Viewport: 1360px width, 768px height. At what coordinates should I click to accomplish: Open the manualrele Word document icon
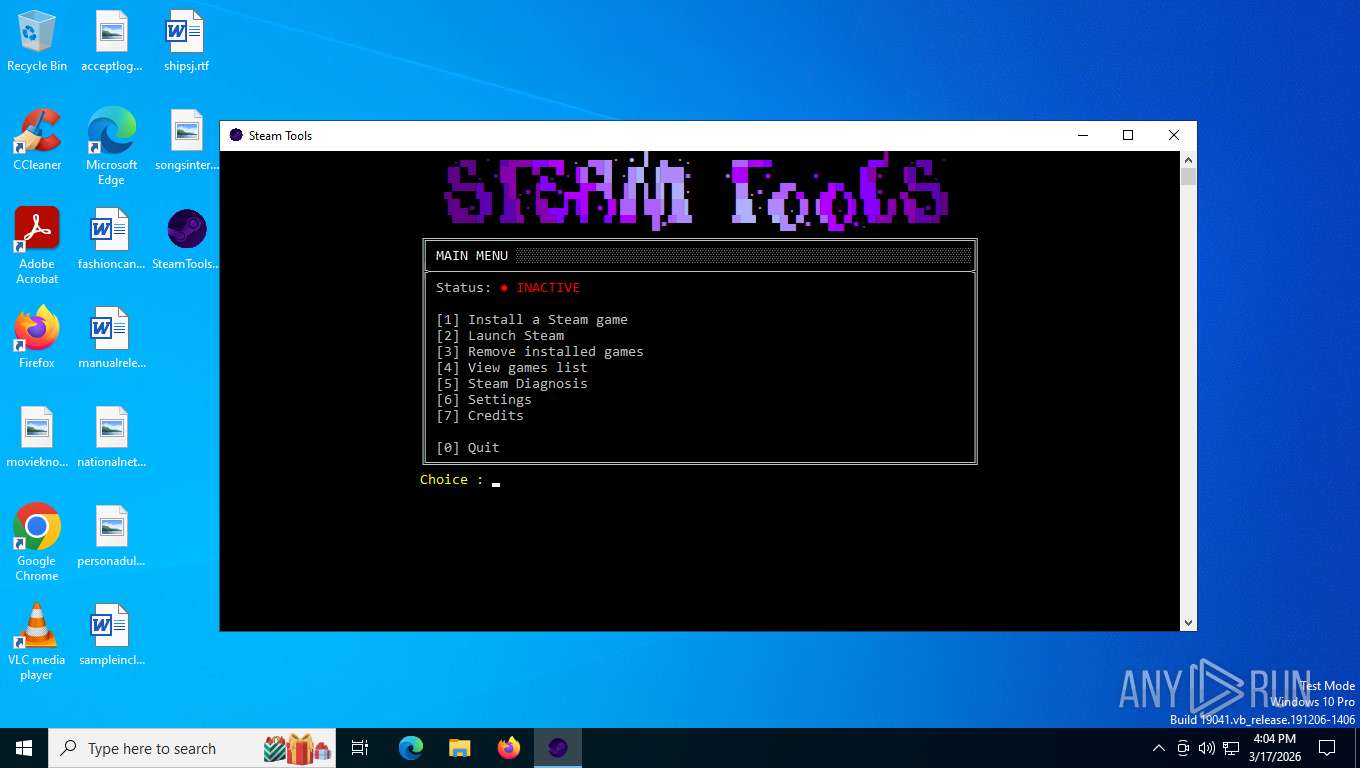[x=112, y=338]
